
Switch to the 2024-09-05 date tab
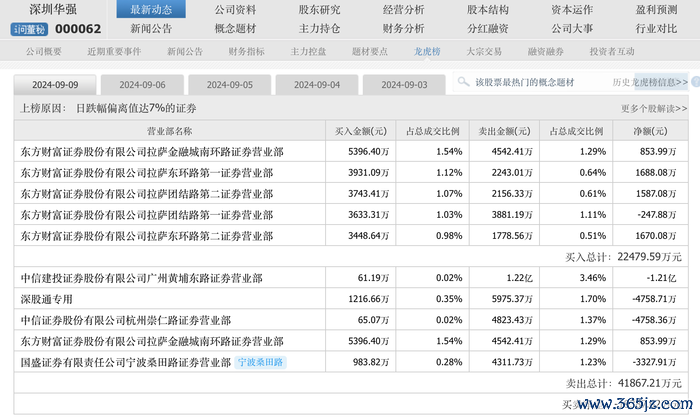click(x=229, y=85)
